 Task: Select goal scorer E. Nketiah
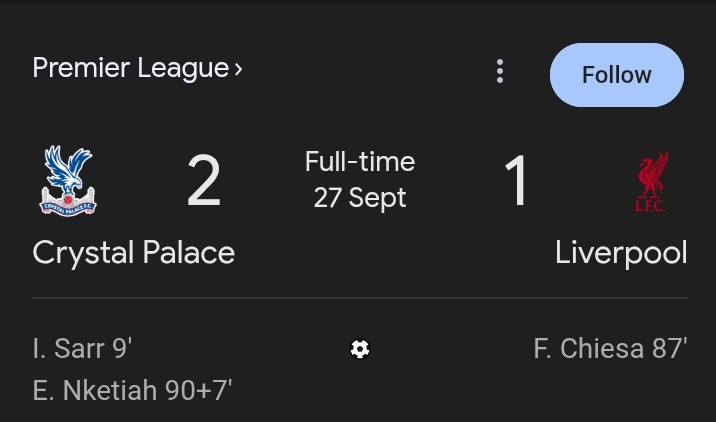95,390
